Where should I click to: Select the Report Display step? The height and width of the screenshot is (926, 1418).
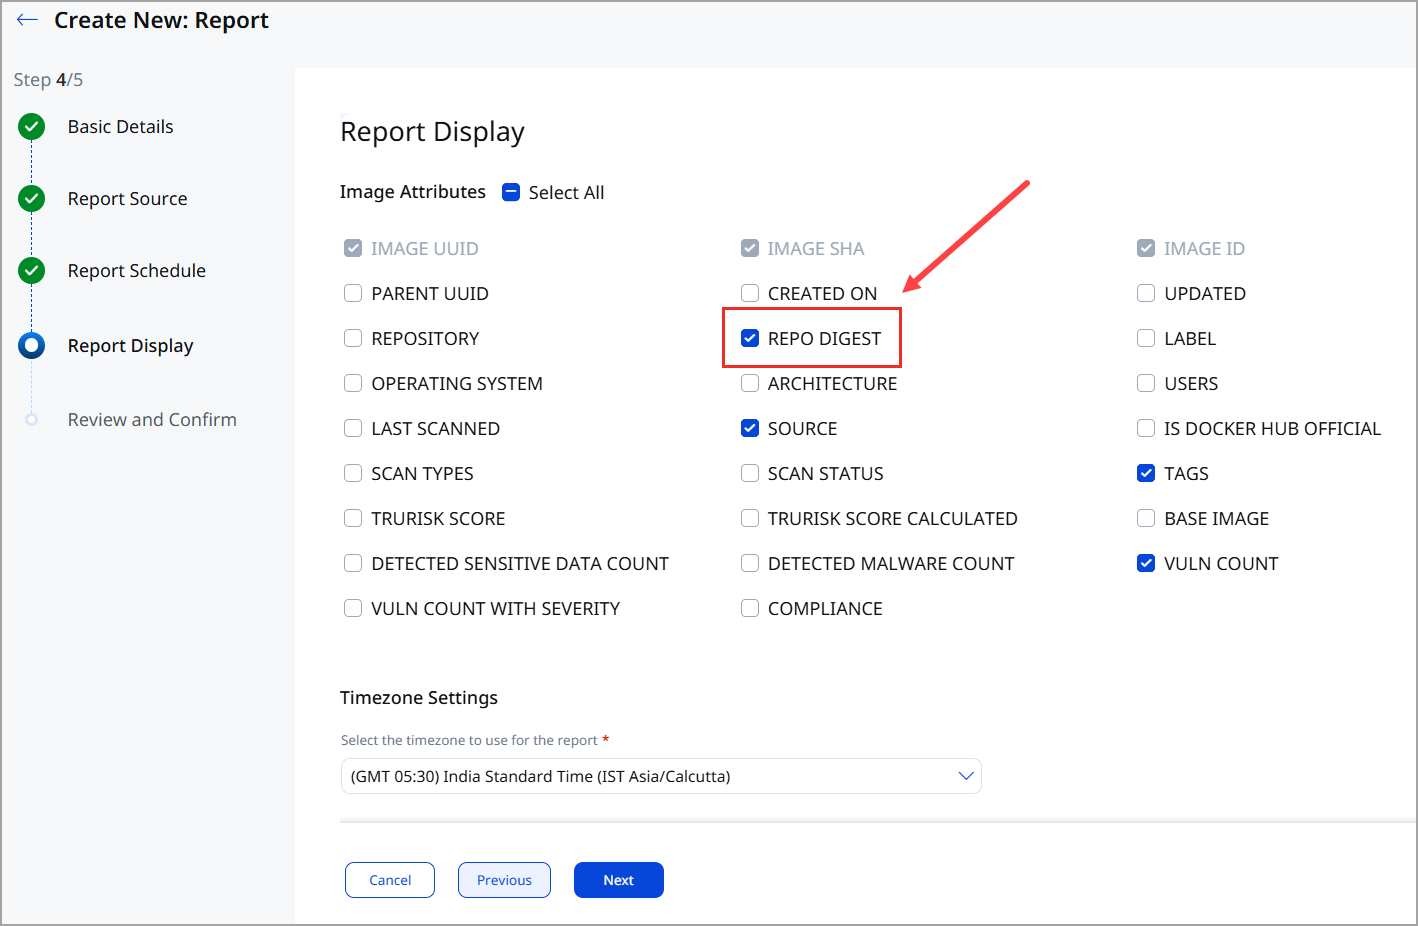131,346
